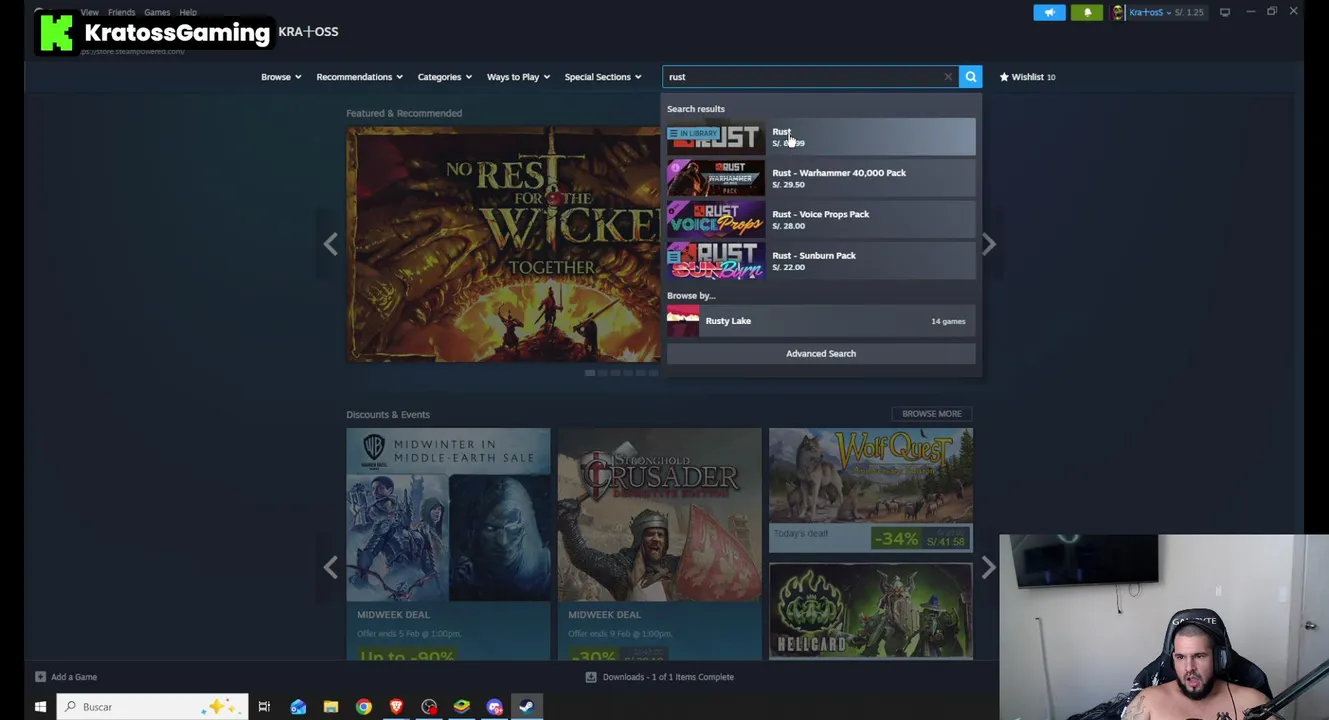Open the Stronghold Crusader deal card
The image size is (1329, 720).
coord(659,545)
